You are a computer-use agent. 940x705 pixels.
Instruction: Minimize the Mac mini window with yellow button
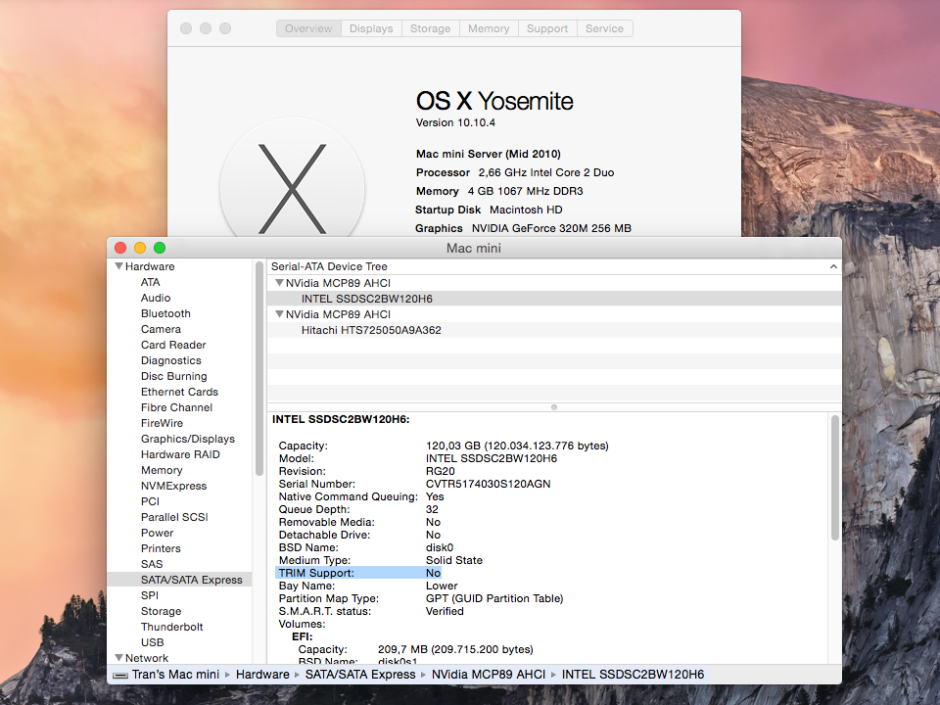click(140, 248)
